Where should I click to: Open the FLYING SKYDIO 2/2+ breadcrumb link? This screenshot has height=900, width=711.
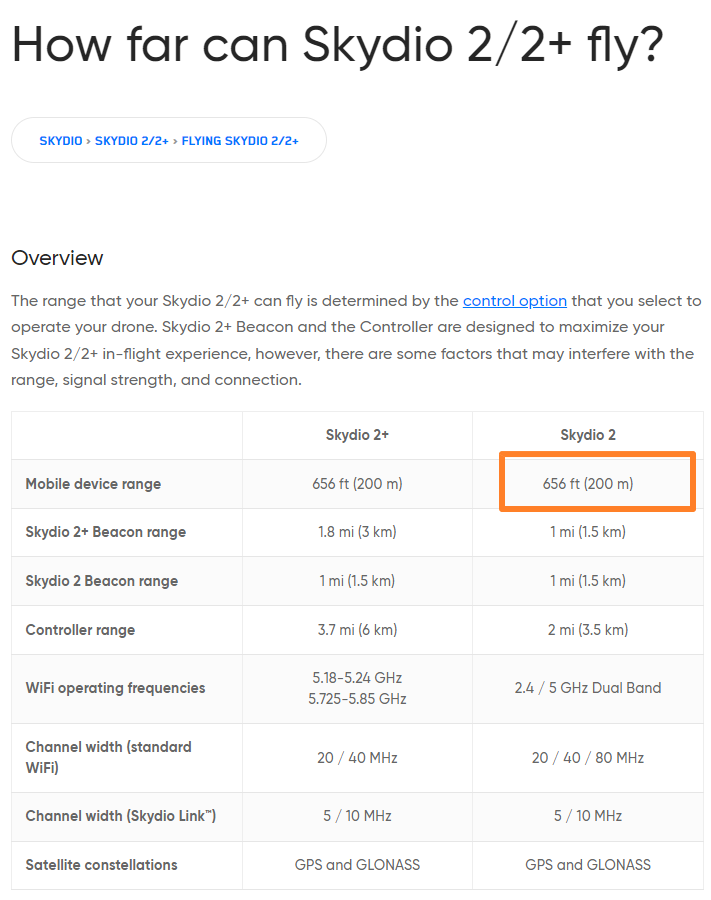pos(240,141)
